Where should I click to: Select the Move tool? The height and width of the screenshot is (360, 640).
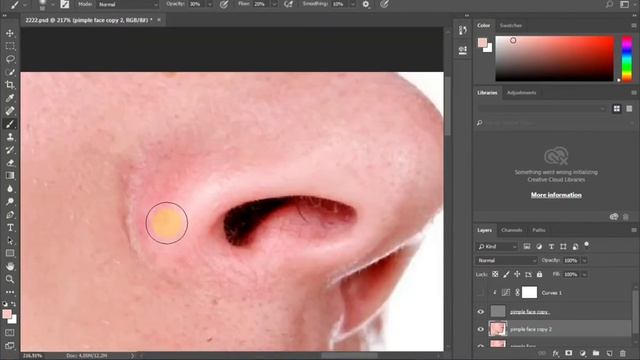click(10, 33)
